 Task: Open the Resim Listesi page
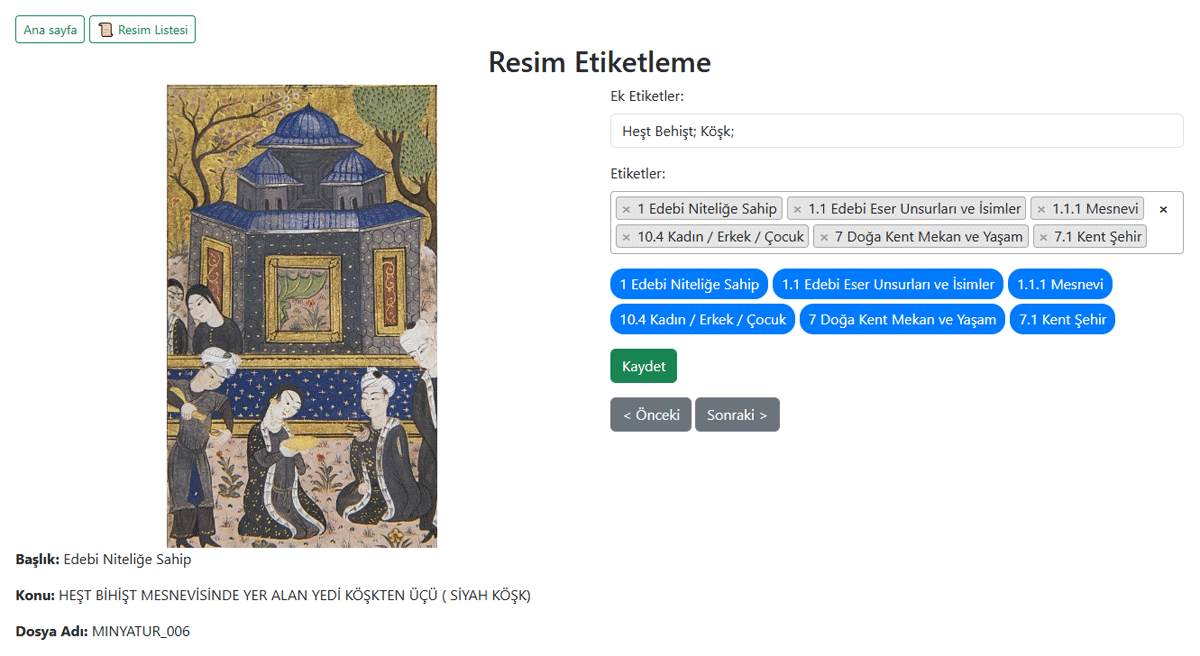click(142, 30)
